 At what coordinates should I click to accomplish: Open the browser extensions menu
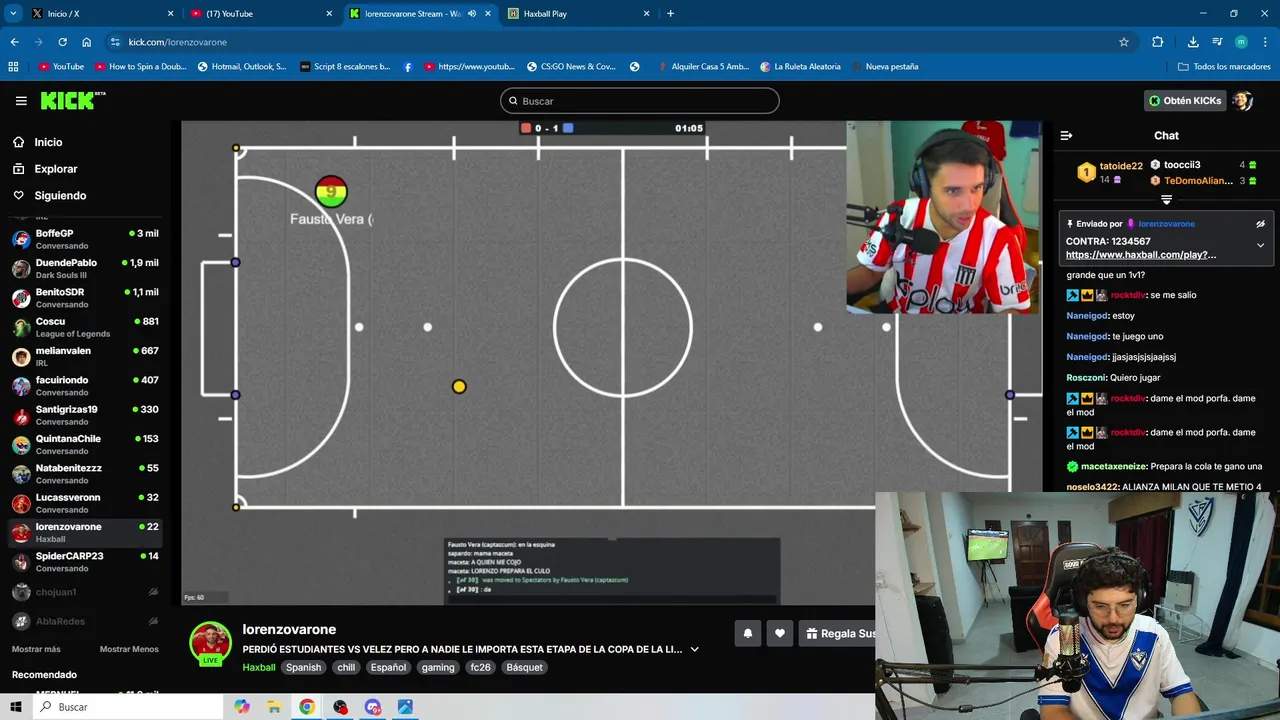click(x=1158, y=42)
